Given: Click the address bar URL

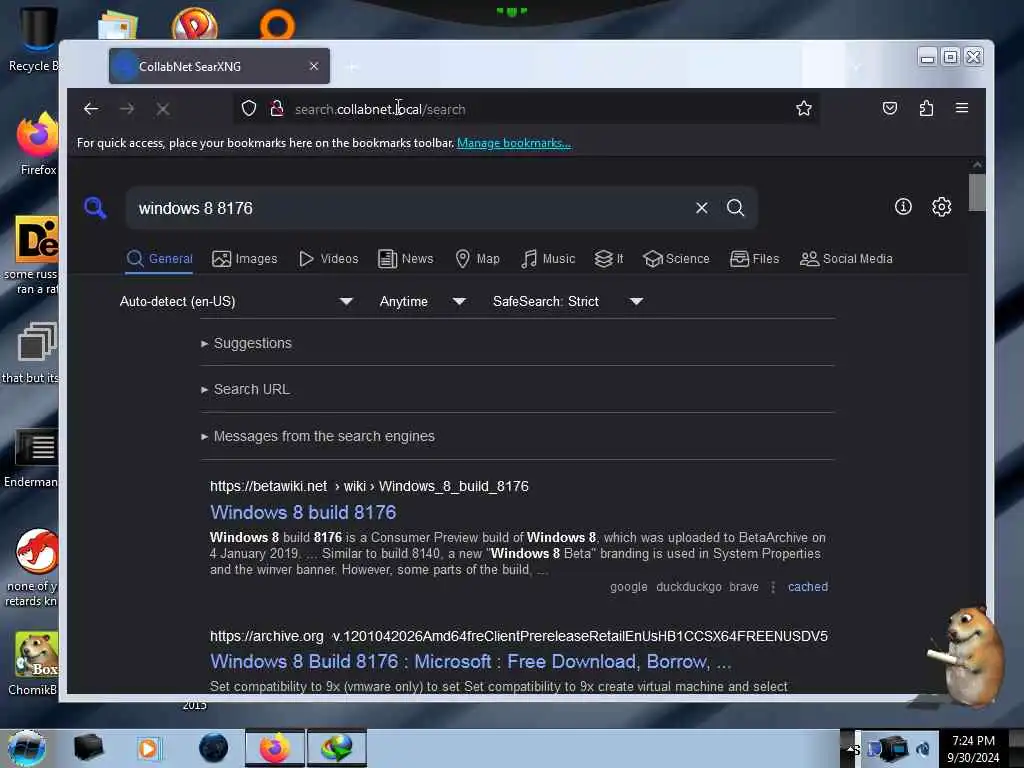Looking at the screenshot, I should pyautogui.click(x=380, y=109).
